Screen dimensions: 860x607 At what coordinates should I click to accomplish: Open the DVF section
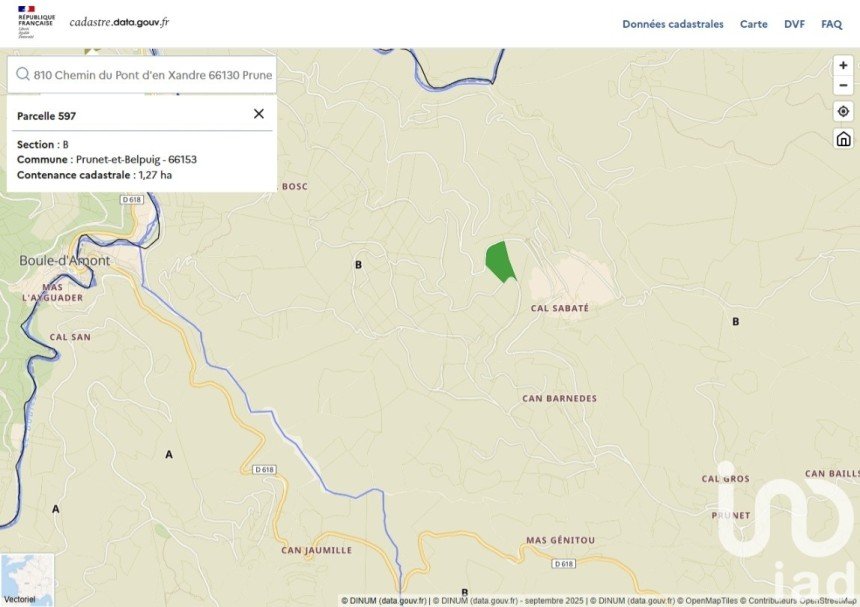794,24
